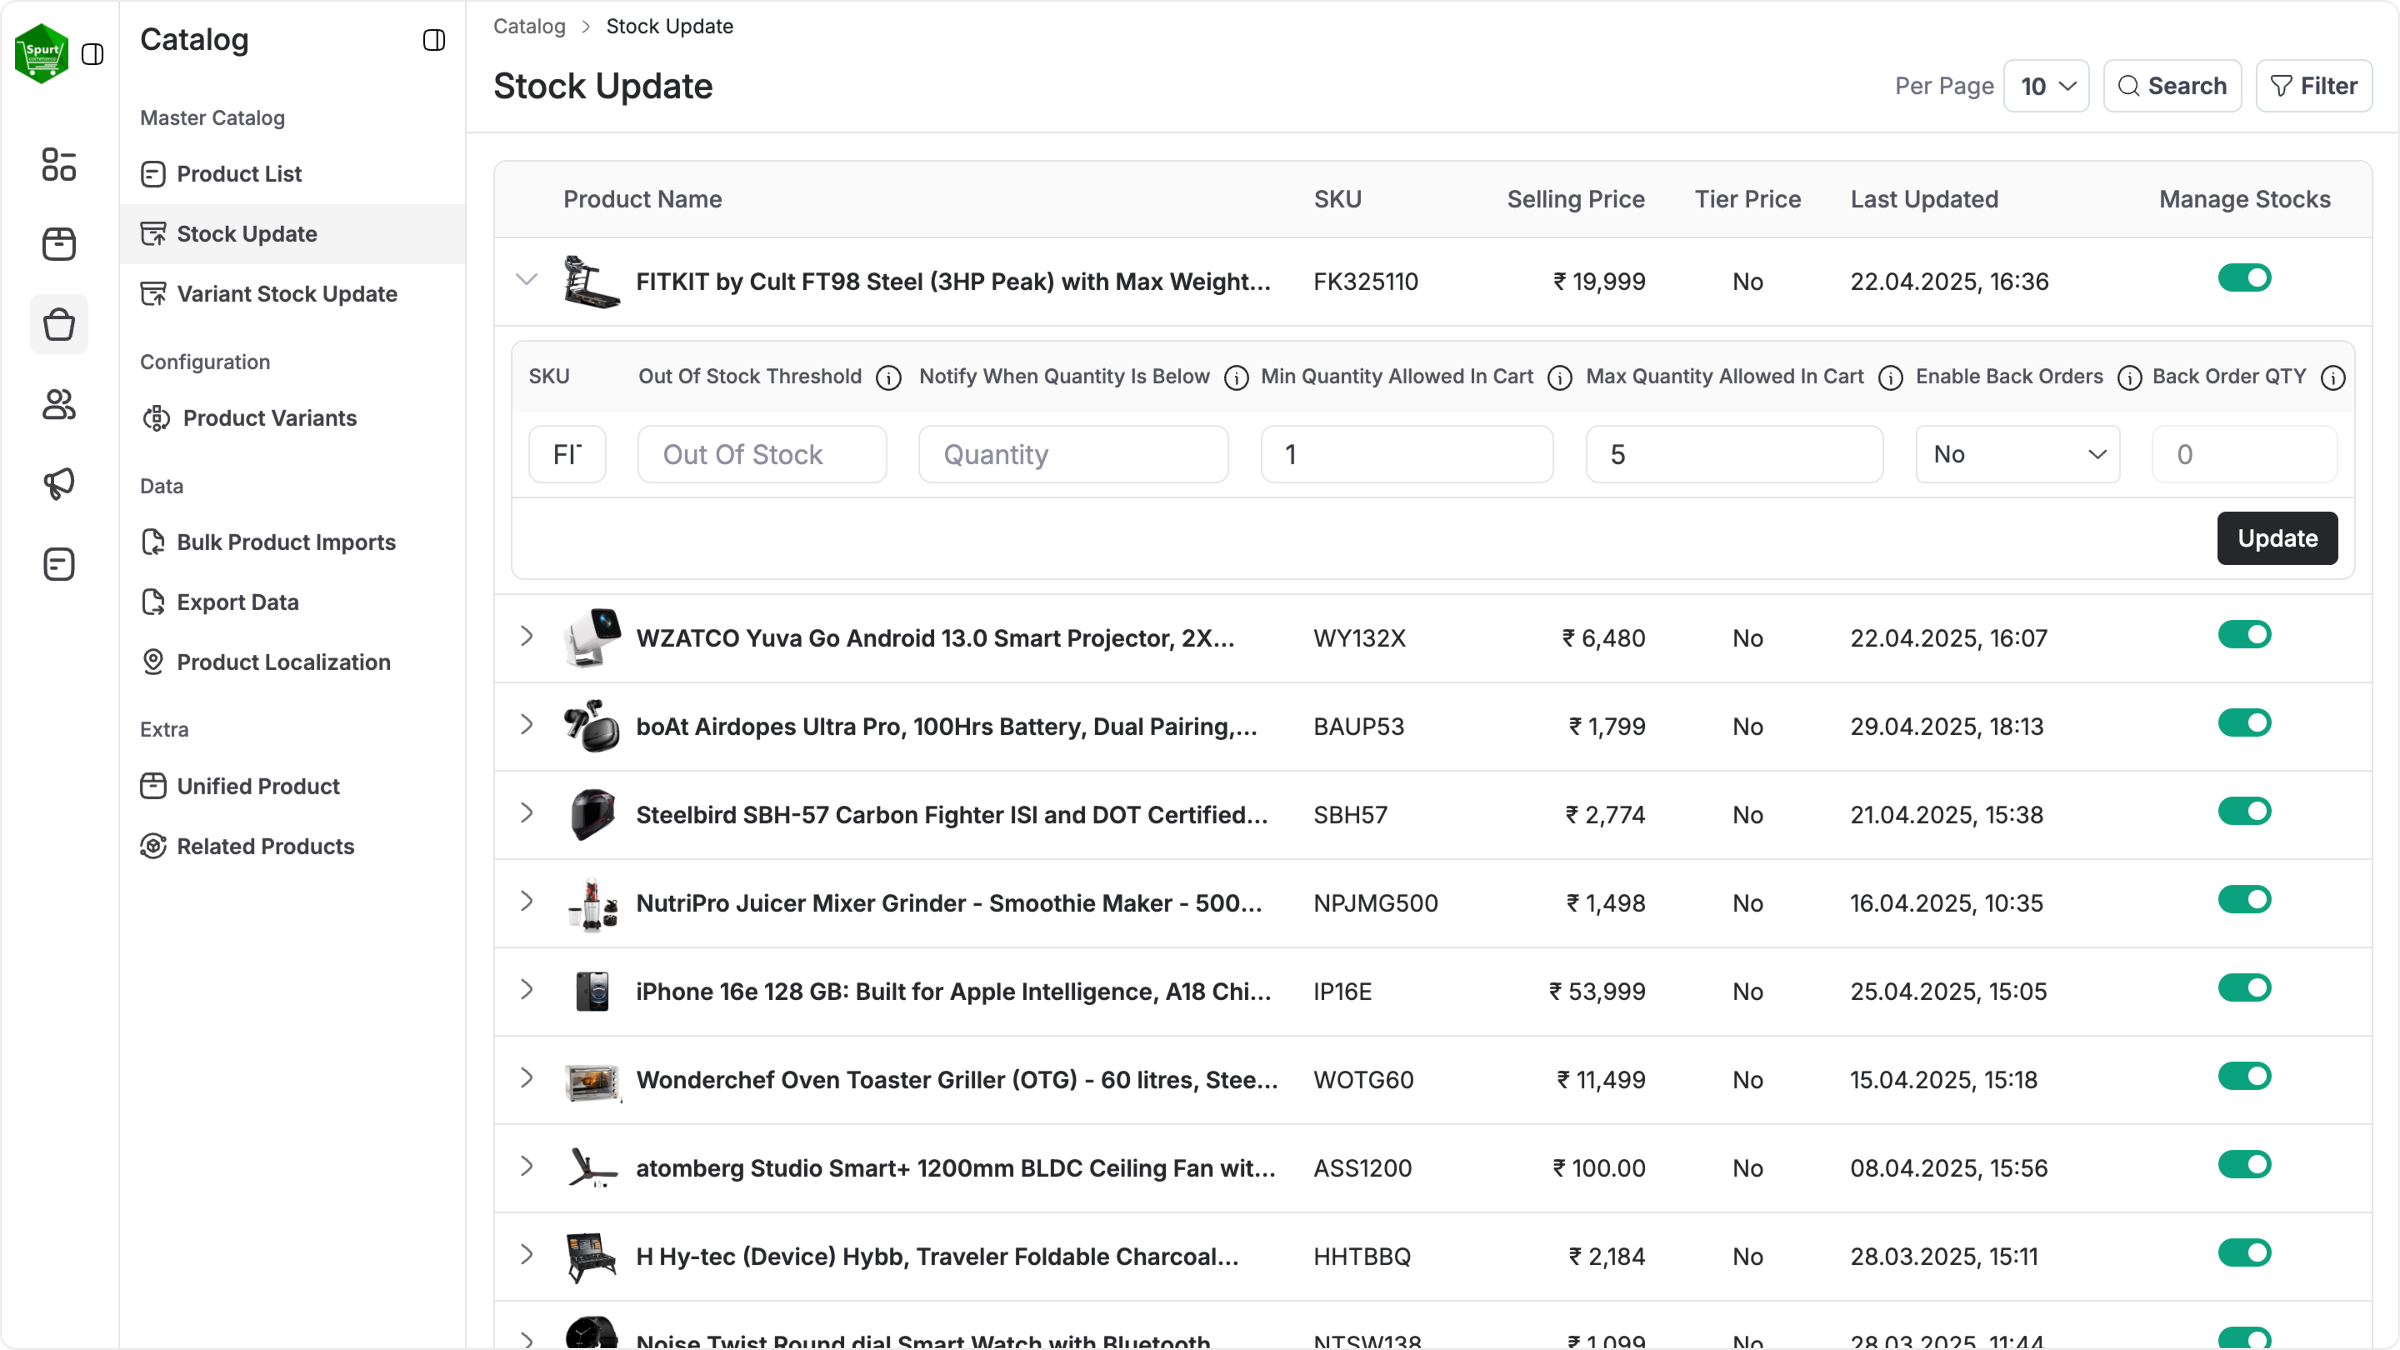
Task: Go to Catalog breadcrumb link
Action: pos(529,26)
